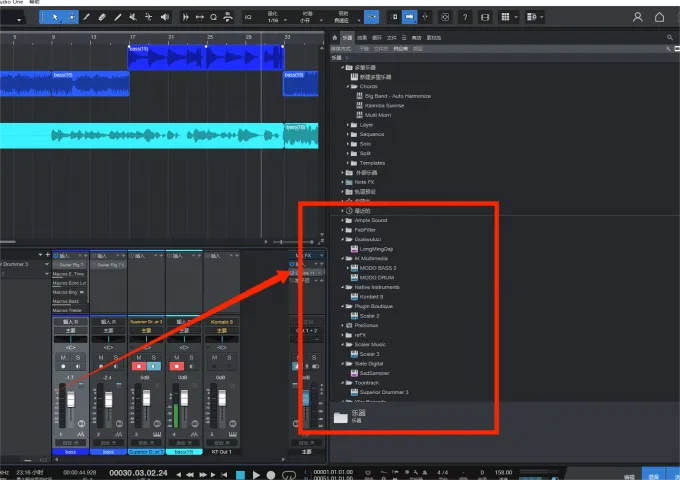Open the video player film icon
The width and height of the screenshot is (680, 480).
click(x=485, y=17)
